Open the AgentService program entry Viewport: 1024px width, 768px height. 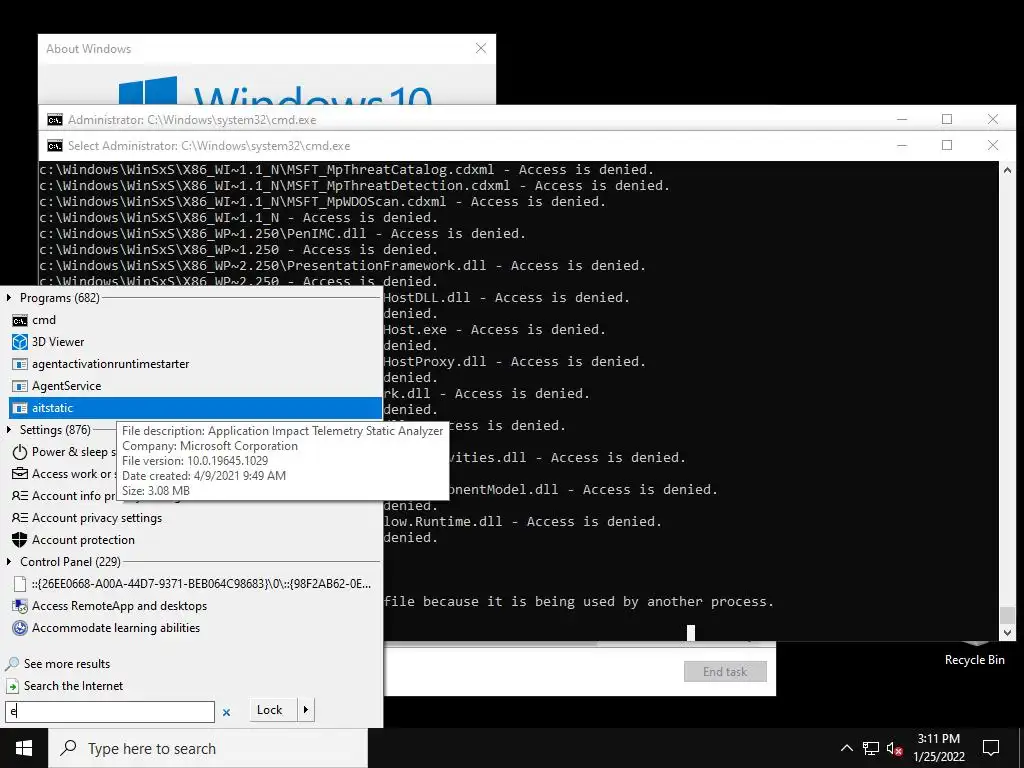click(x=66, y=386)
